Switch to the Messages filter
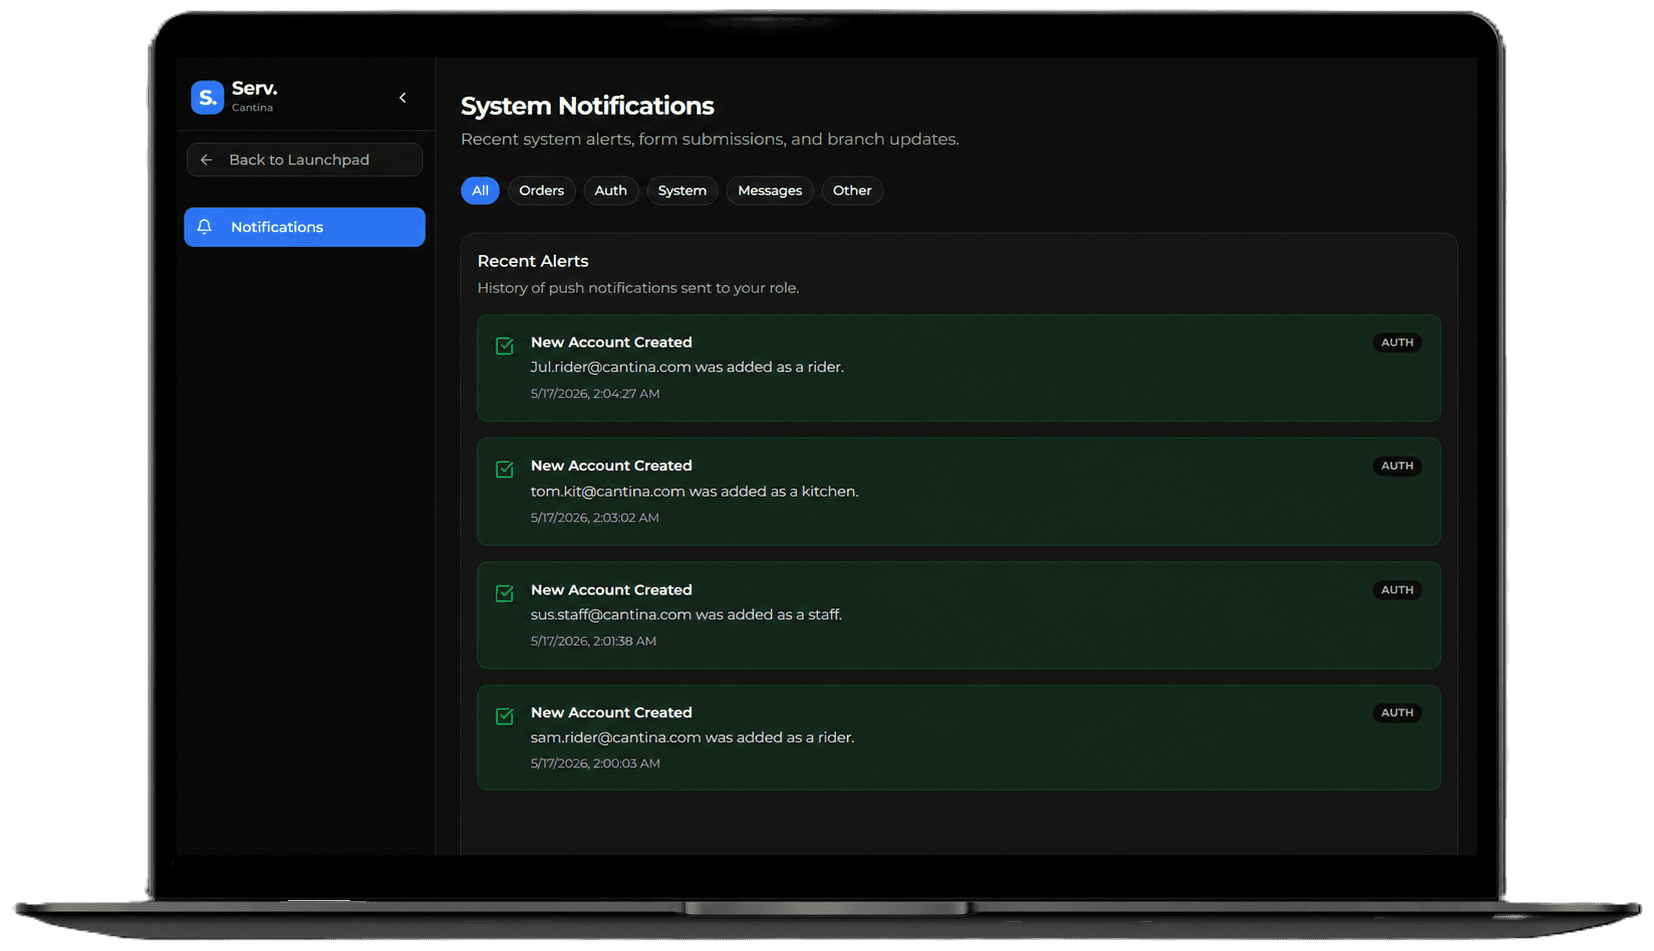The image size is (1654, 951). (x=770, y=190)
